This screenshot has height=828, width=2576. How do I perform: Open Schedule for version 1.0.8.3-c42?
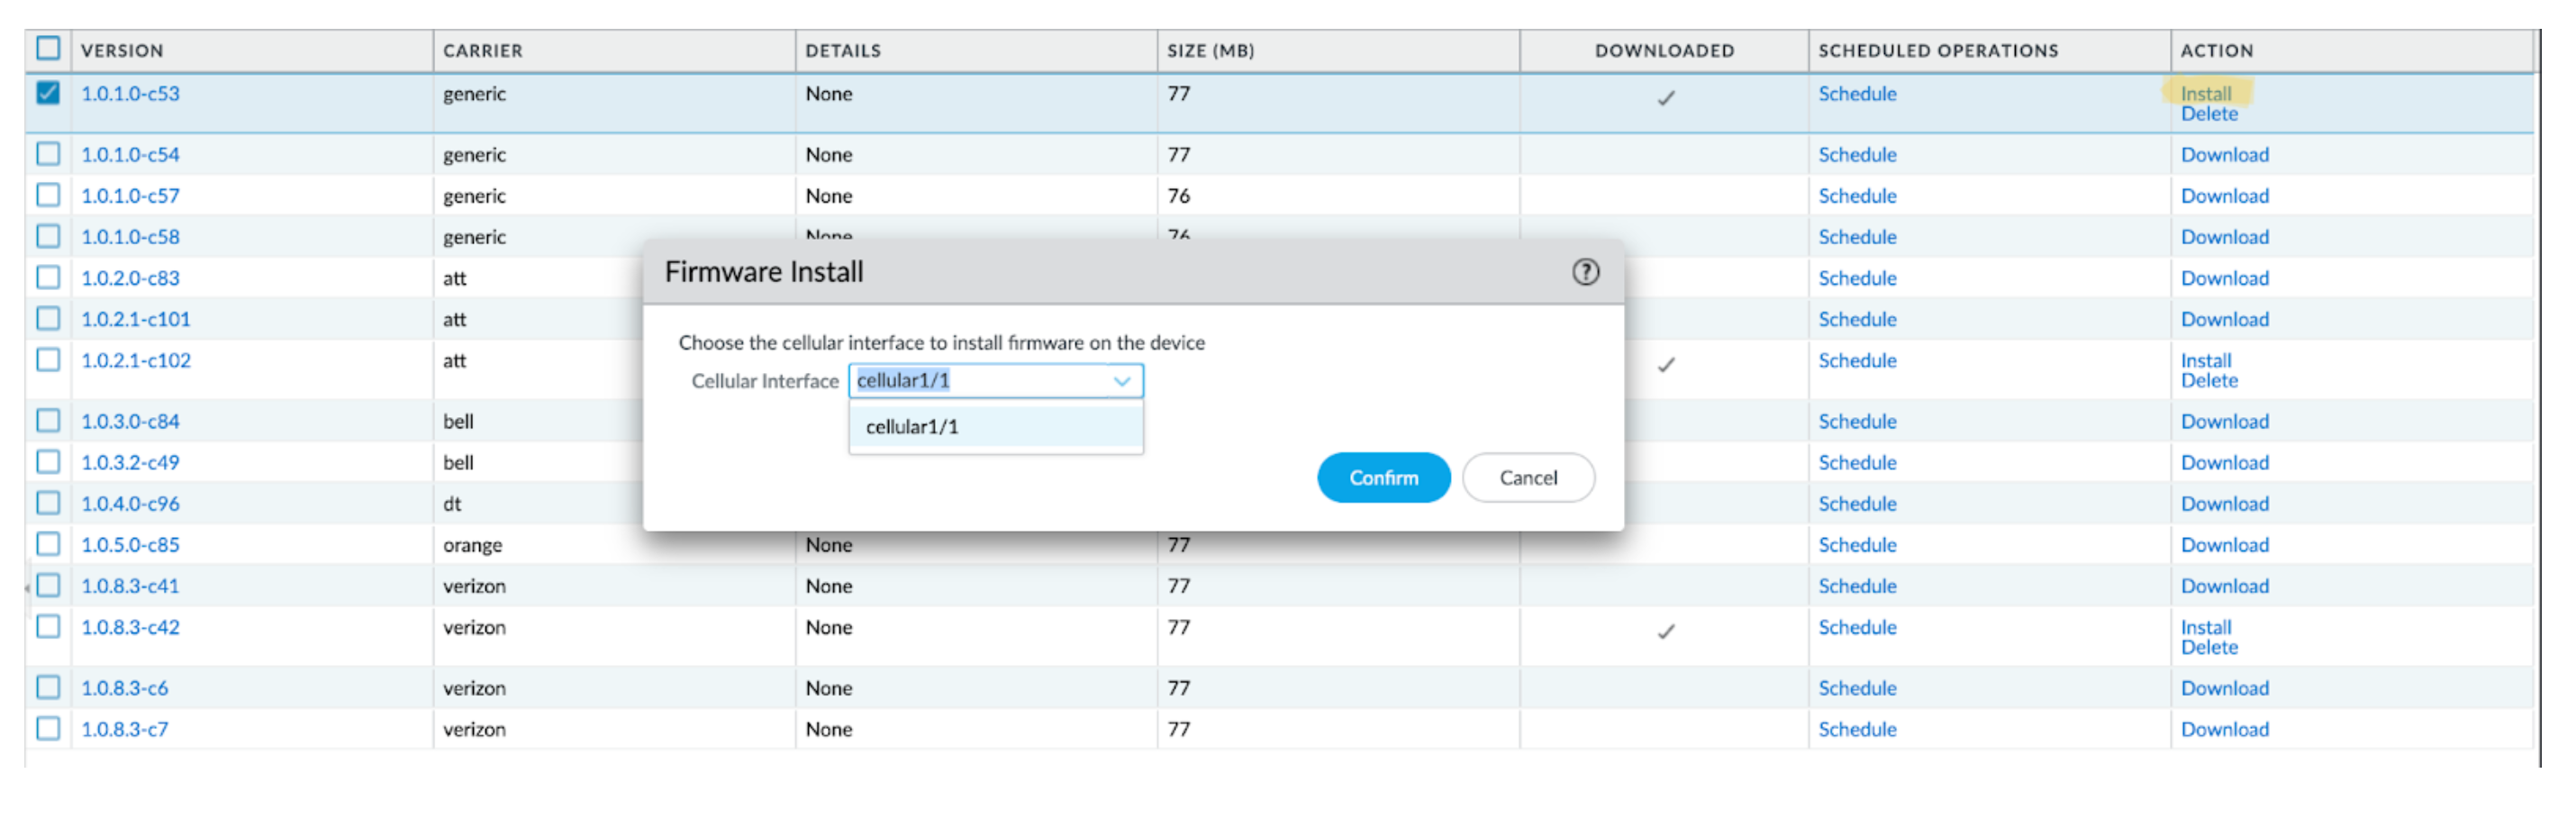tap(1857, 627)
